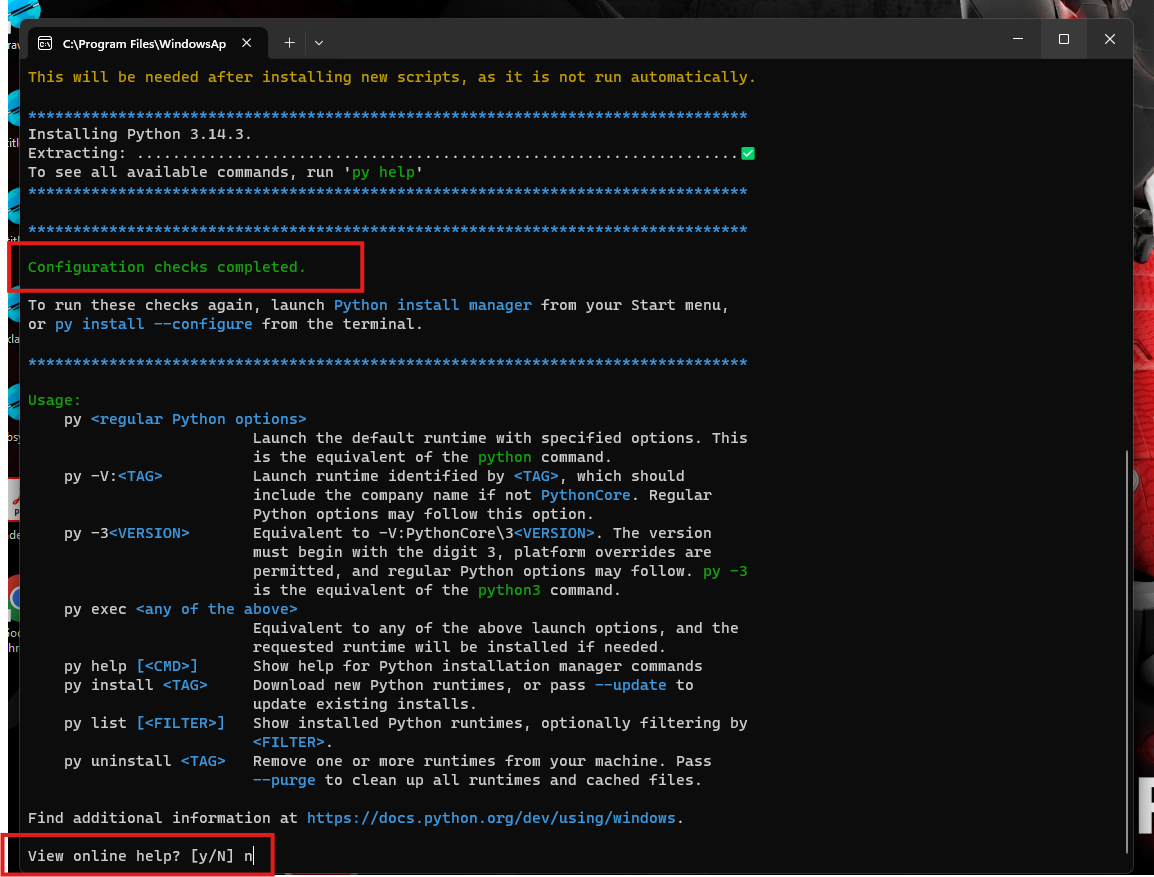The height and width of the screenshot is (877, 1154).
Task: Click 'py -3<VERSION>' usage entry
Action: coord(127,533)
